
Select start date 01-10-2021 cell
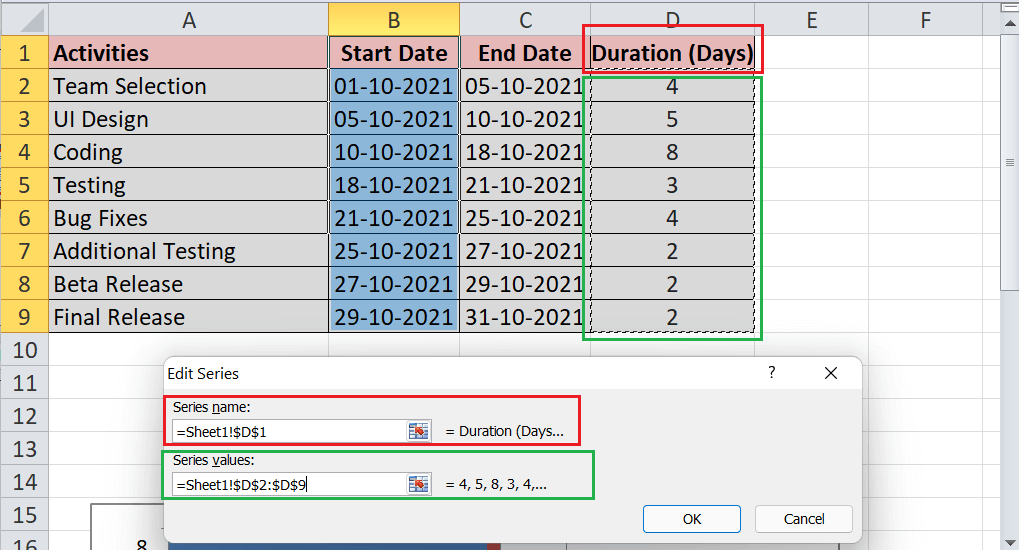(394, 86)
